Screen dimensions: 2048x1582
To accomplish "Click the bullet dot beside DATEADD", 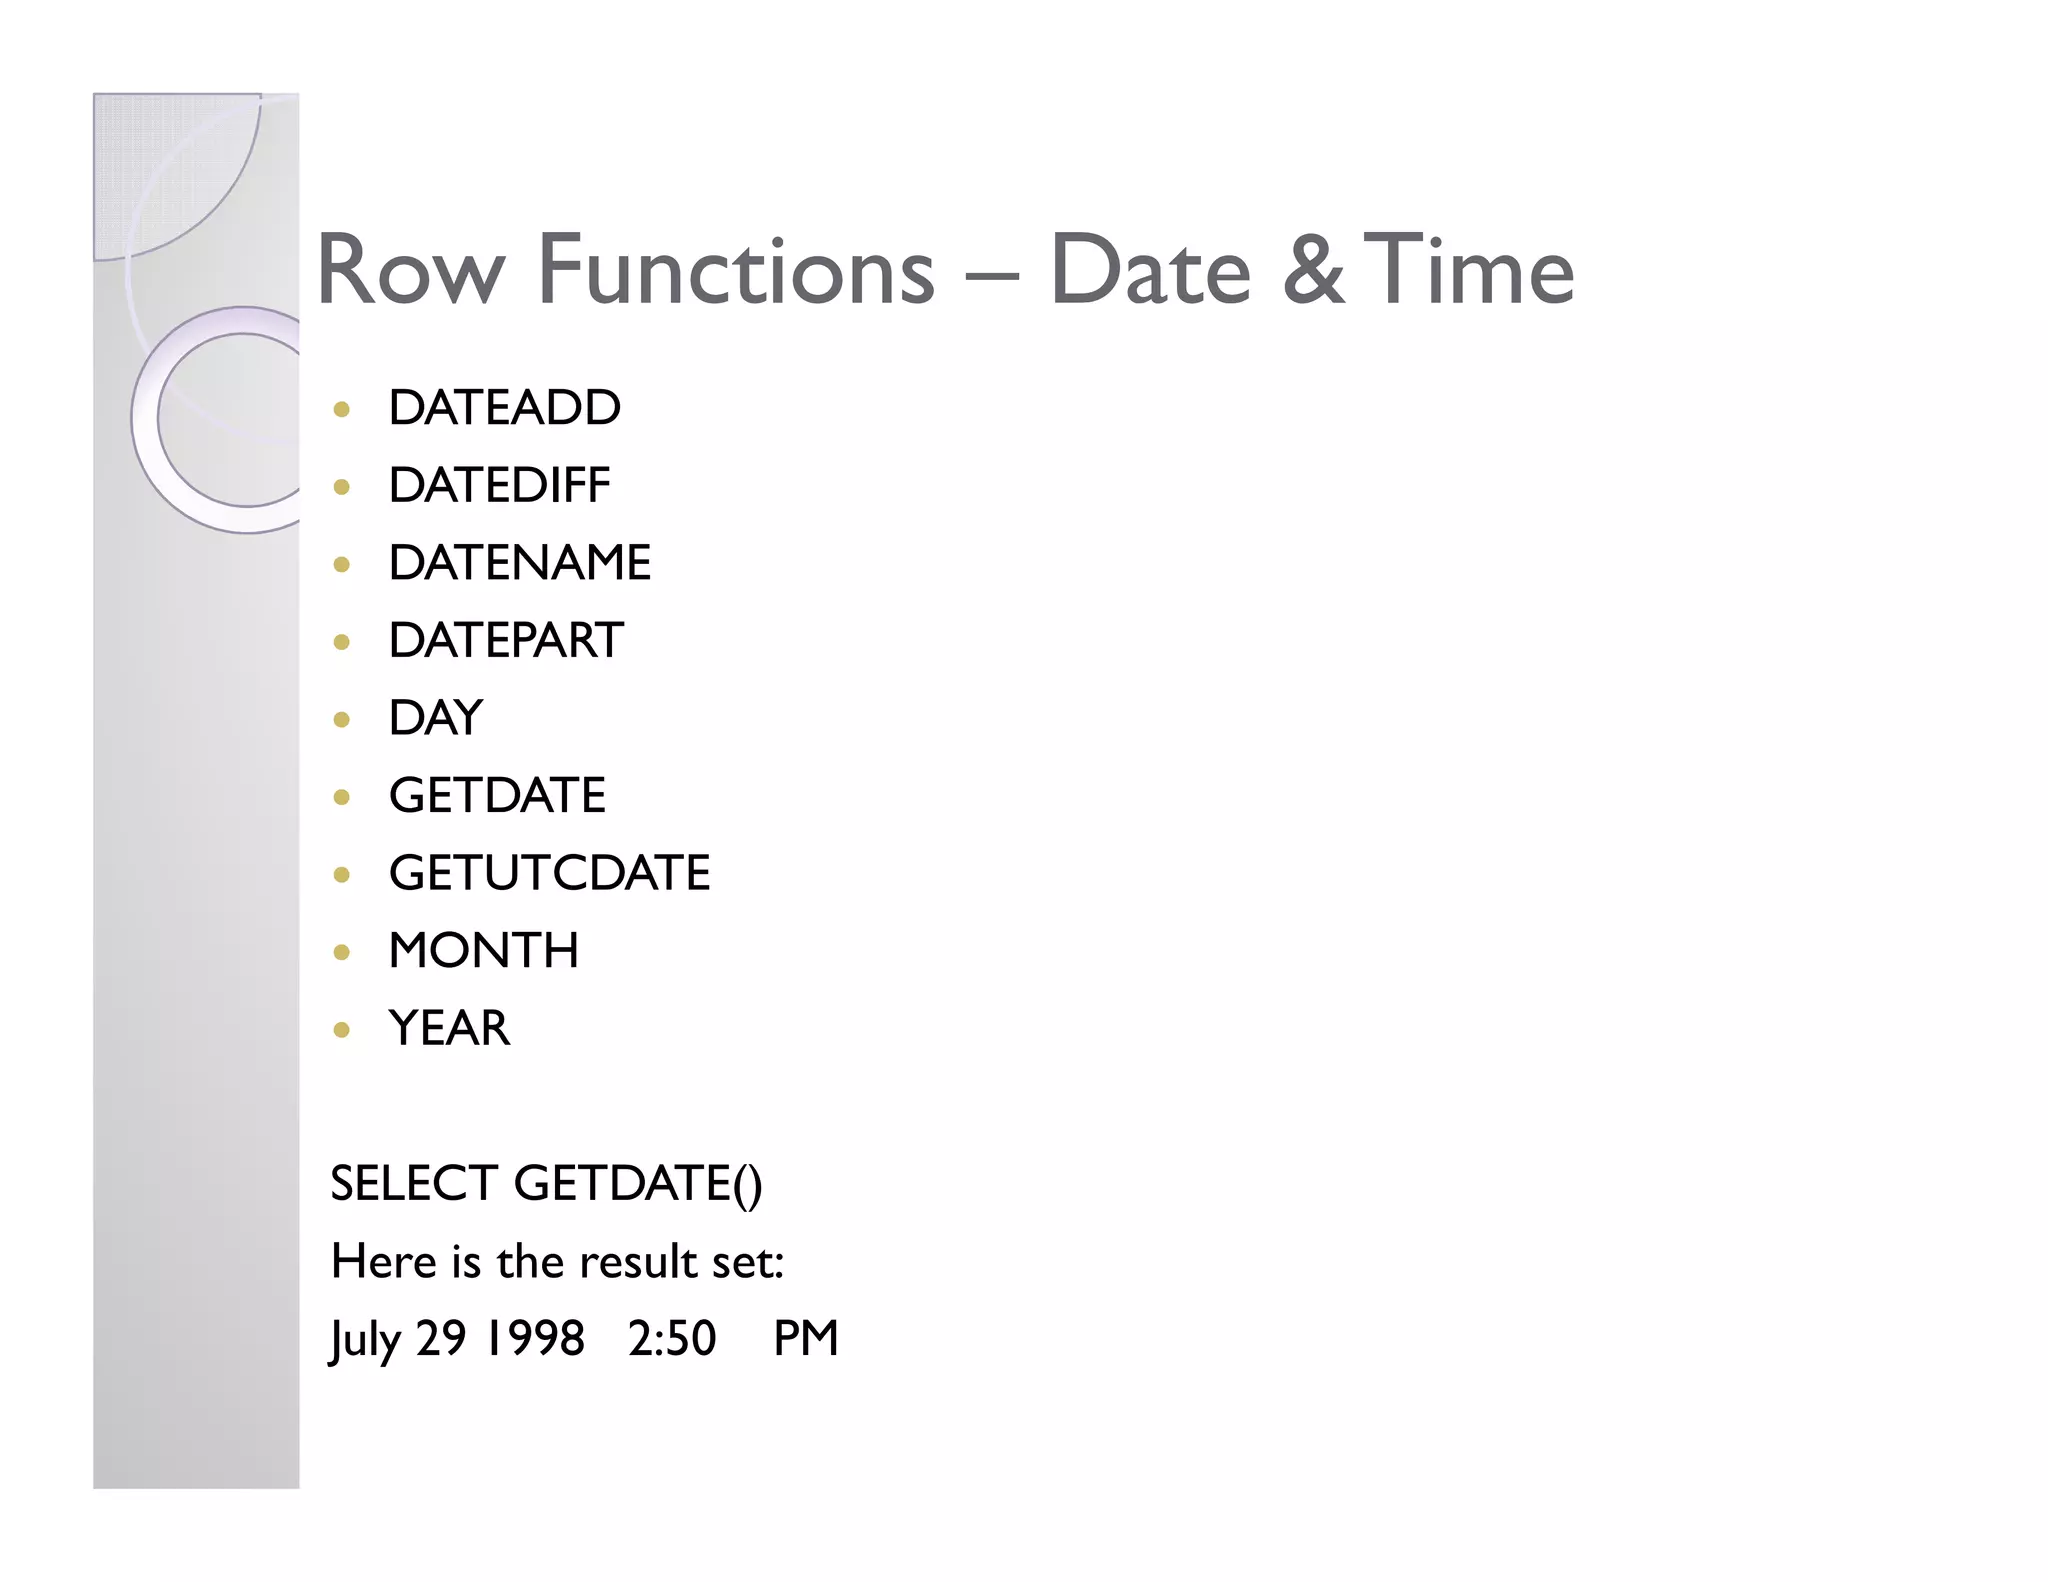I will click(x=342, y=409).
